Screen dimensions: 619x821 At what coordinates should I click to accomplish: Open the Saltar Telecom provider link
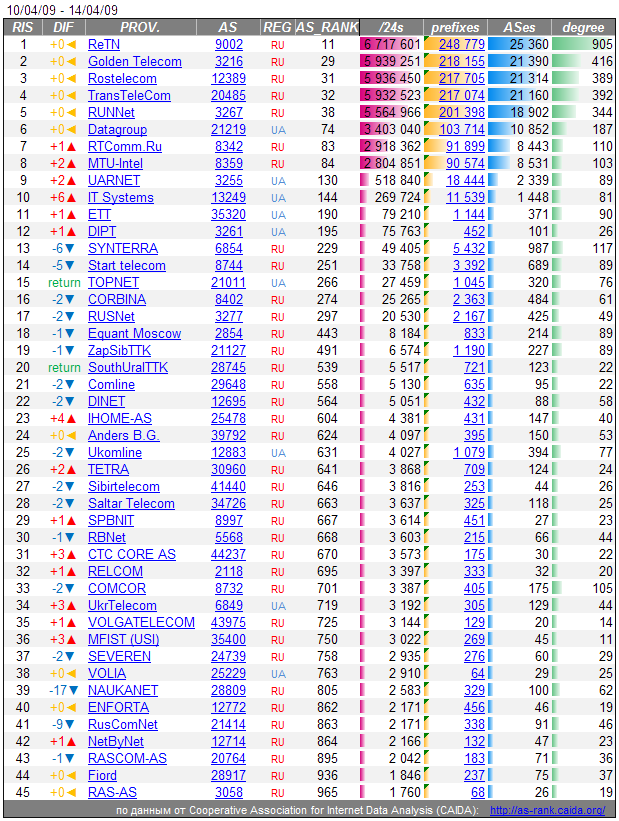131,504
